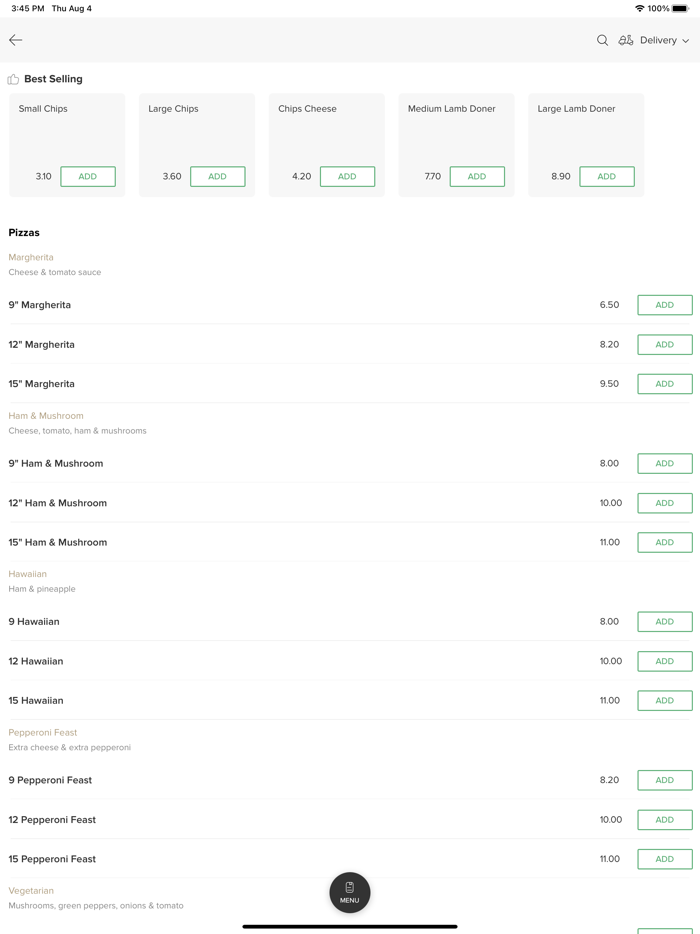Add Large Lamb Doner to order
This screenshot has width=700, height=934.
click(607, 176)
